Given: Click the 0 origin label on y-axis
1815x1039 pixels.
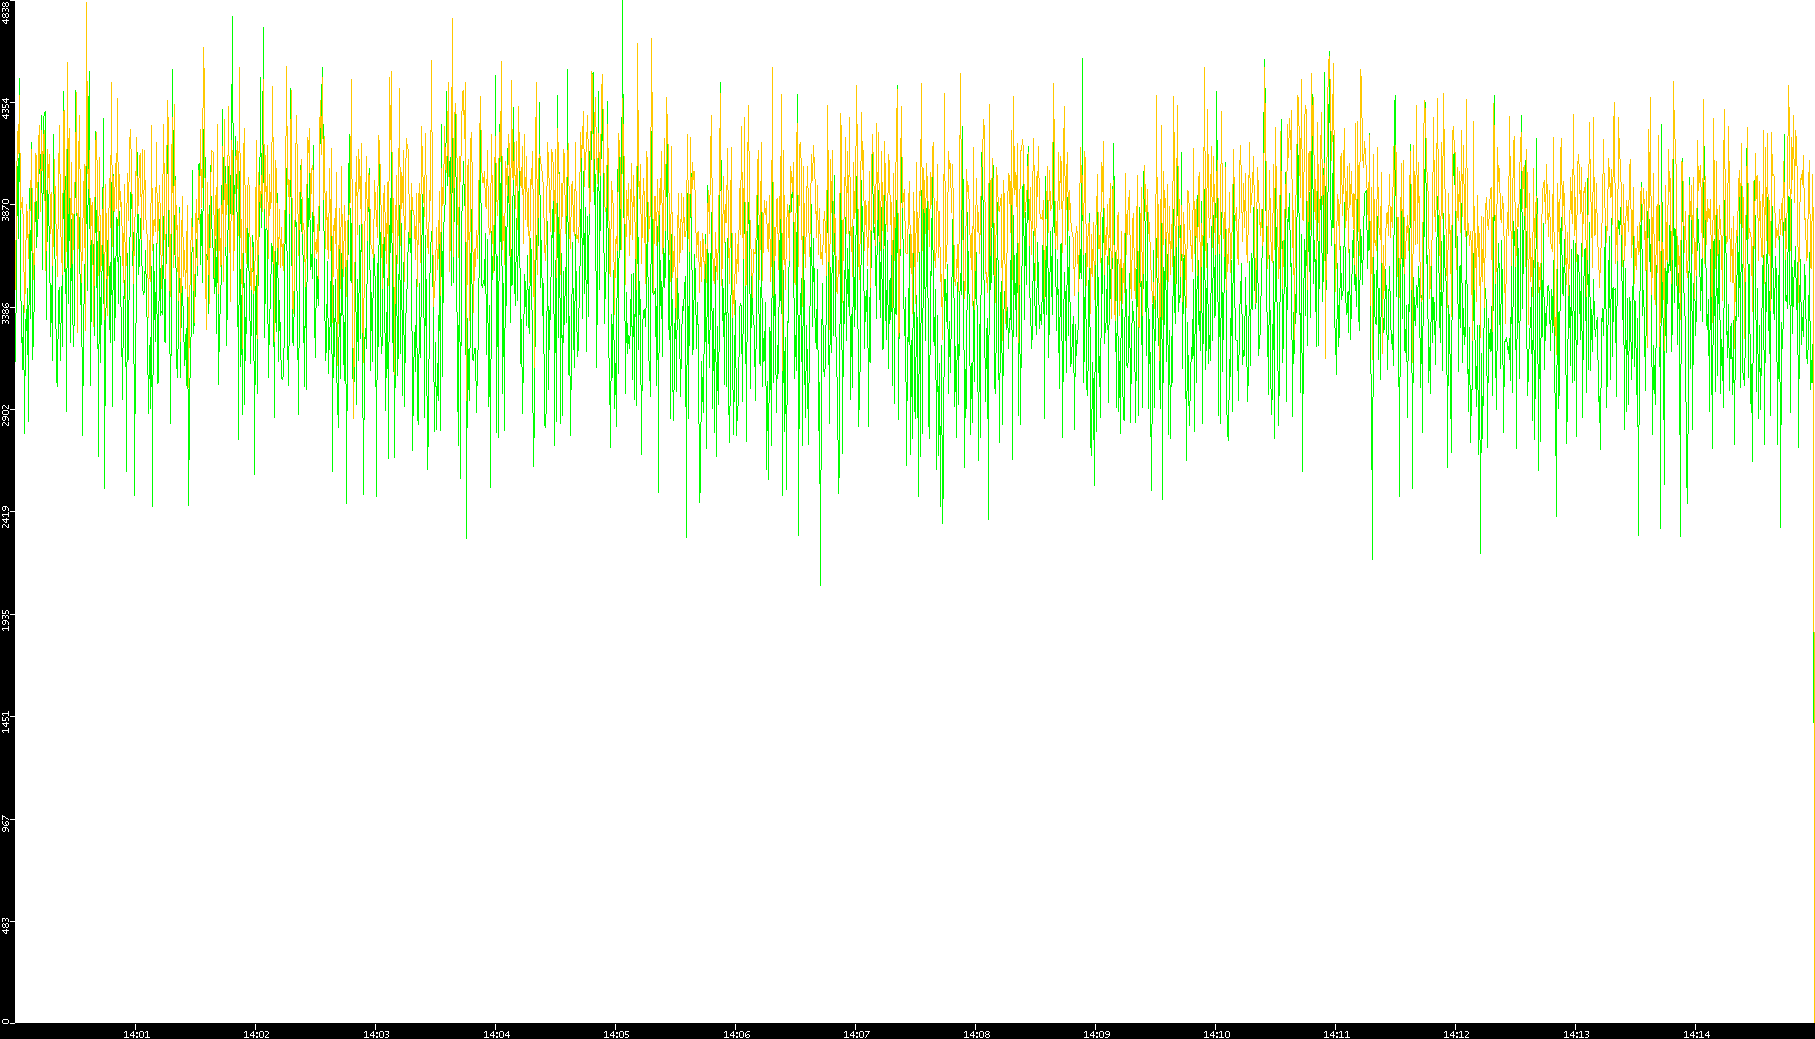Looking at the screenshot, I should coord(6,1021).
